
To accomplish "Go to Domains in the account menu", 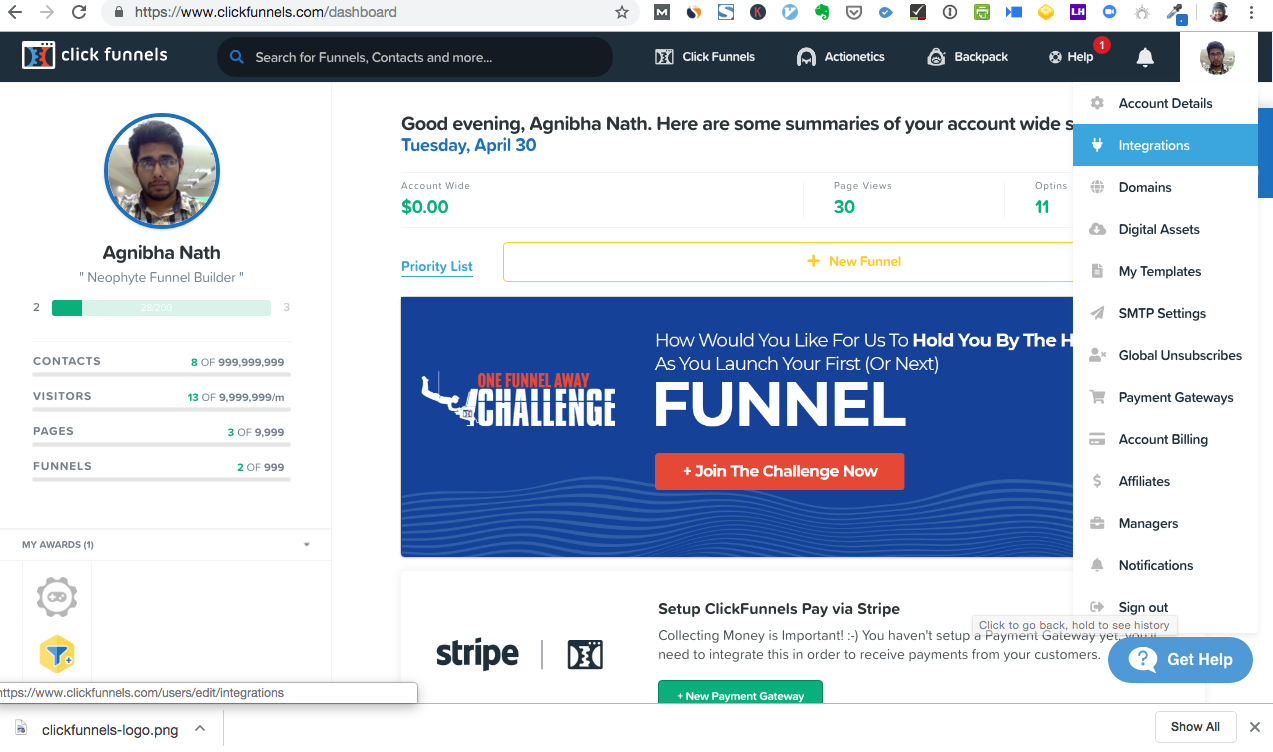I will tap(1165, 187).
